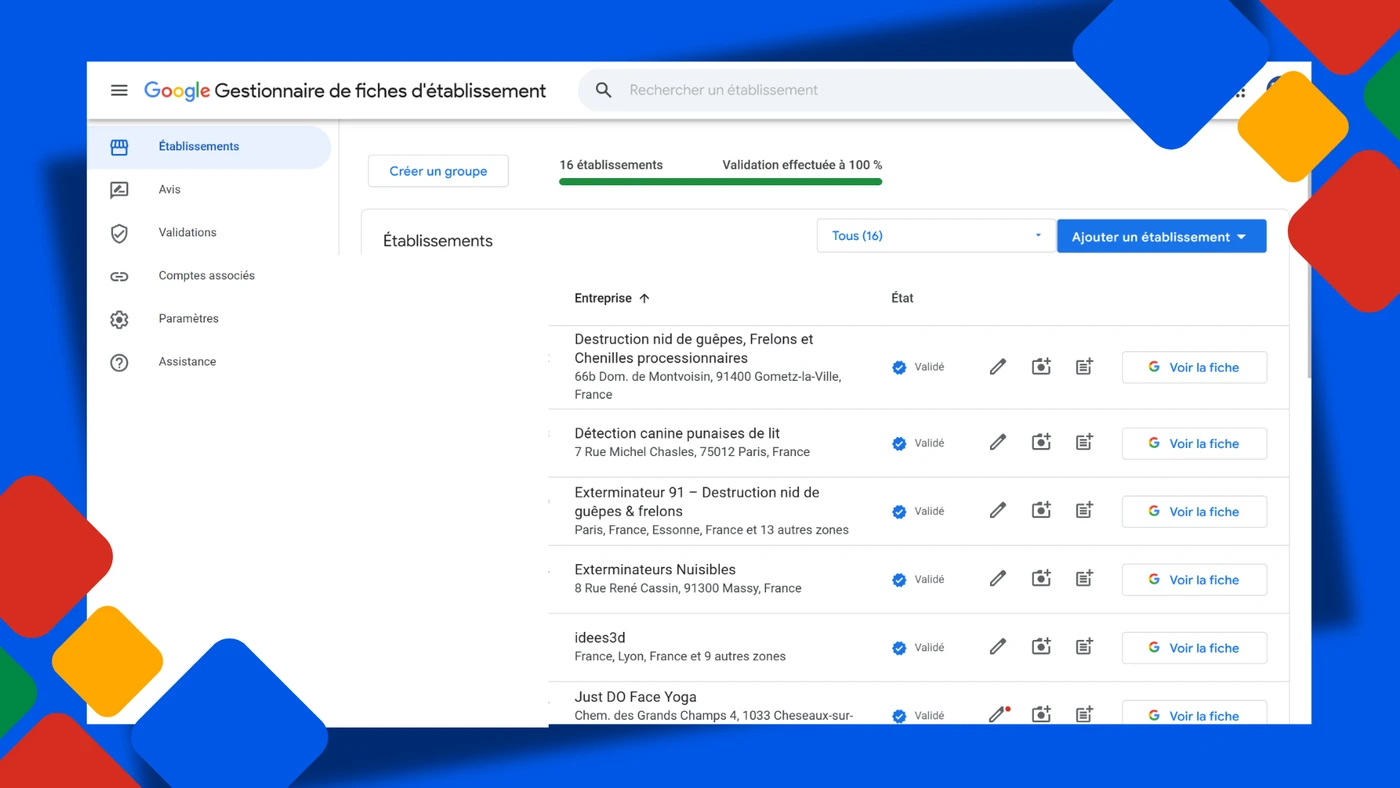
Task: Click the Établissements storefront icon
Action: coord(119,147)
